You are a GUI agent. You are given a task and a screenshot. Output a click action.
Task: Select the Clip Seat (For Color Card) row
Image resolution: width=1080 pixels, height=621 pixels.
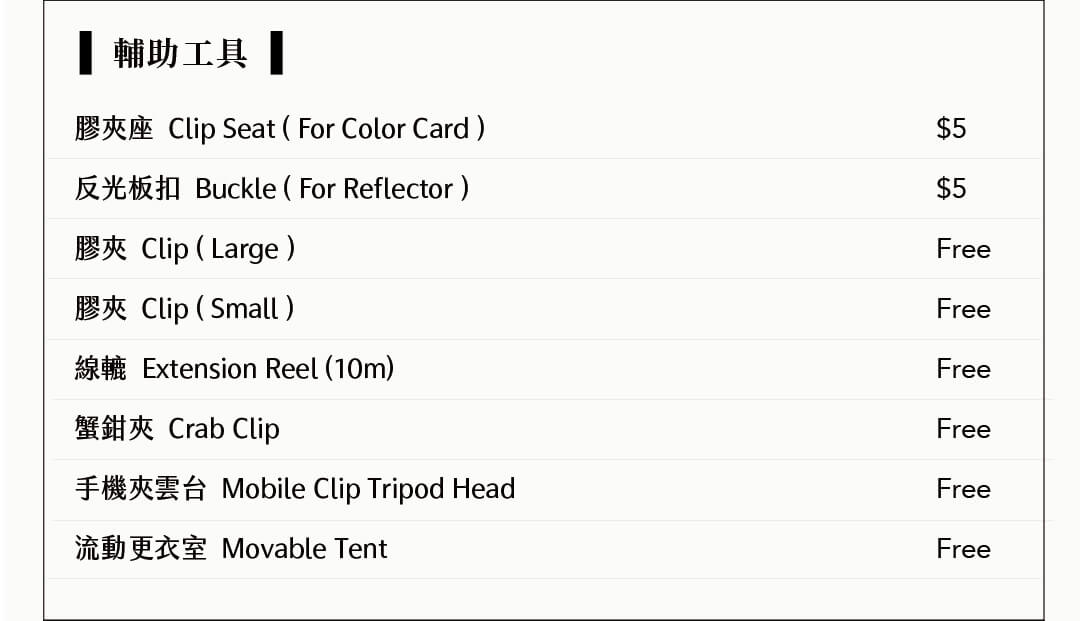click(544, 129)
